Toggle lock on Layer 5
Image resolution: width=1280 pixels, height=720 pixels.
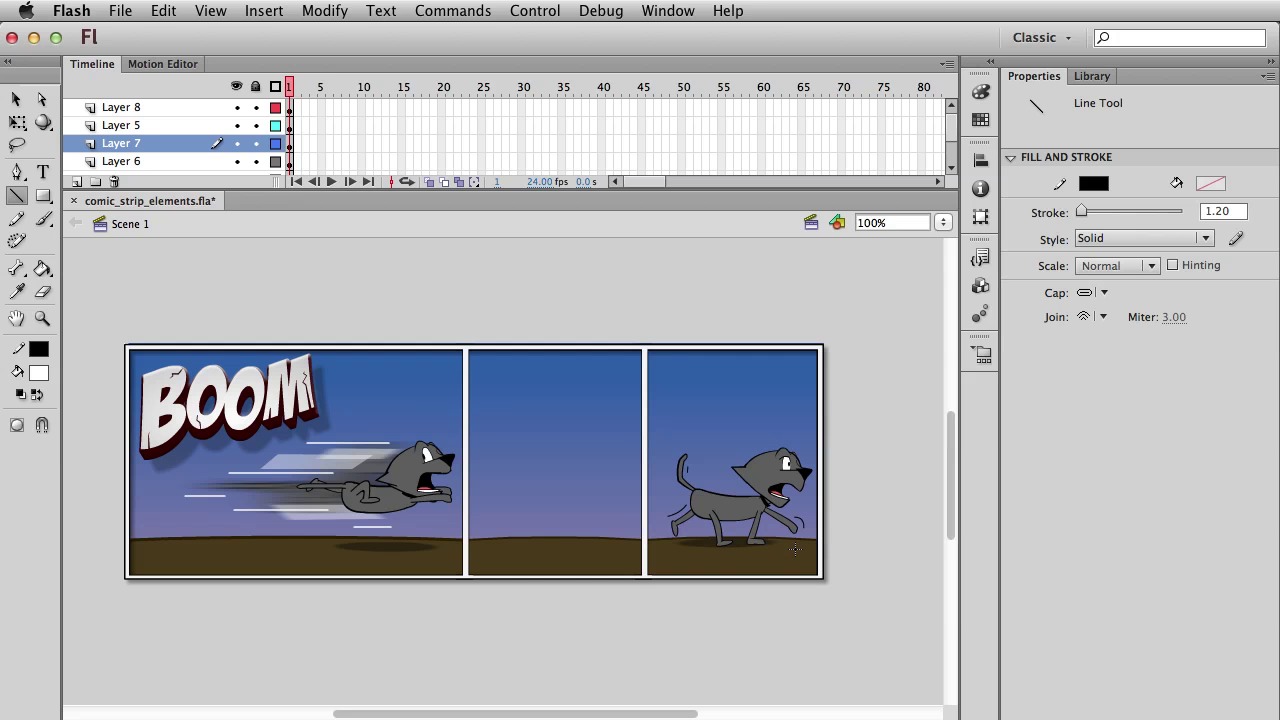[256, 125]
